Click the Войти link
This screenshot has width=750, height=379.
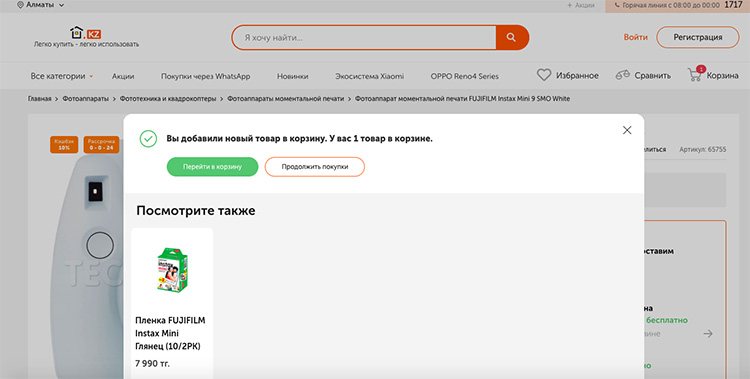click(x=635, y=37)
